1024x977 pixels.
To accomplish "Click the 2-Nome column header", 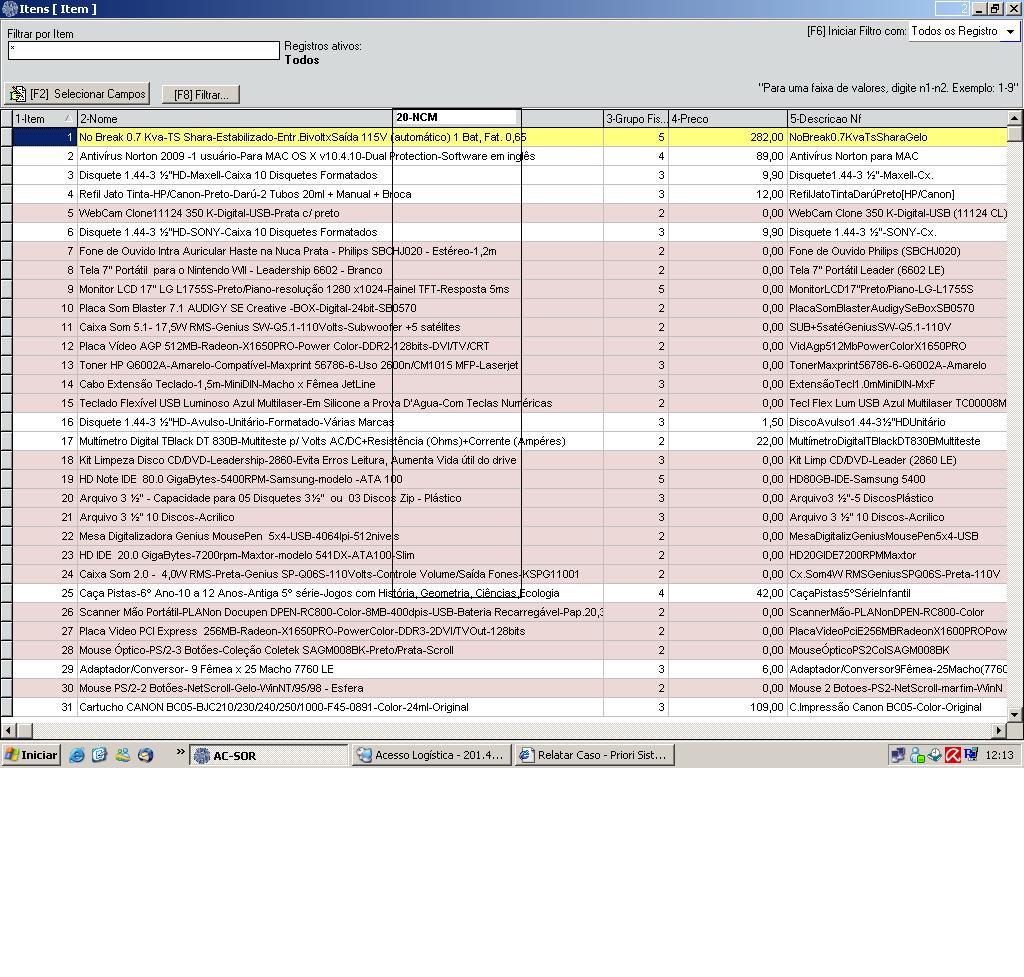I will tap(235, 119).
